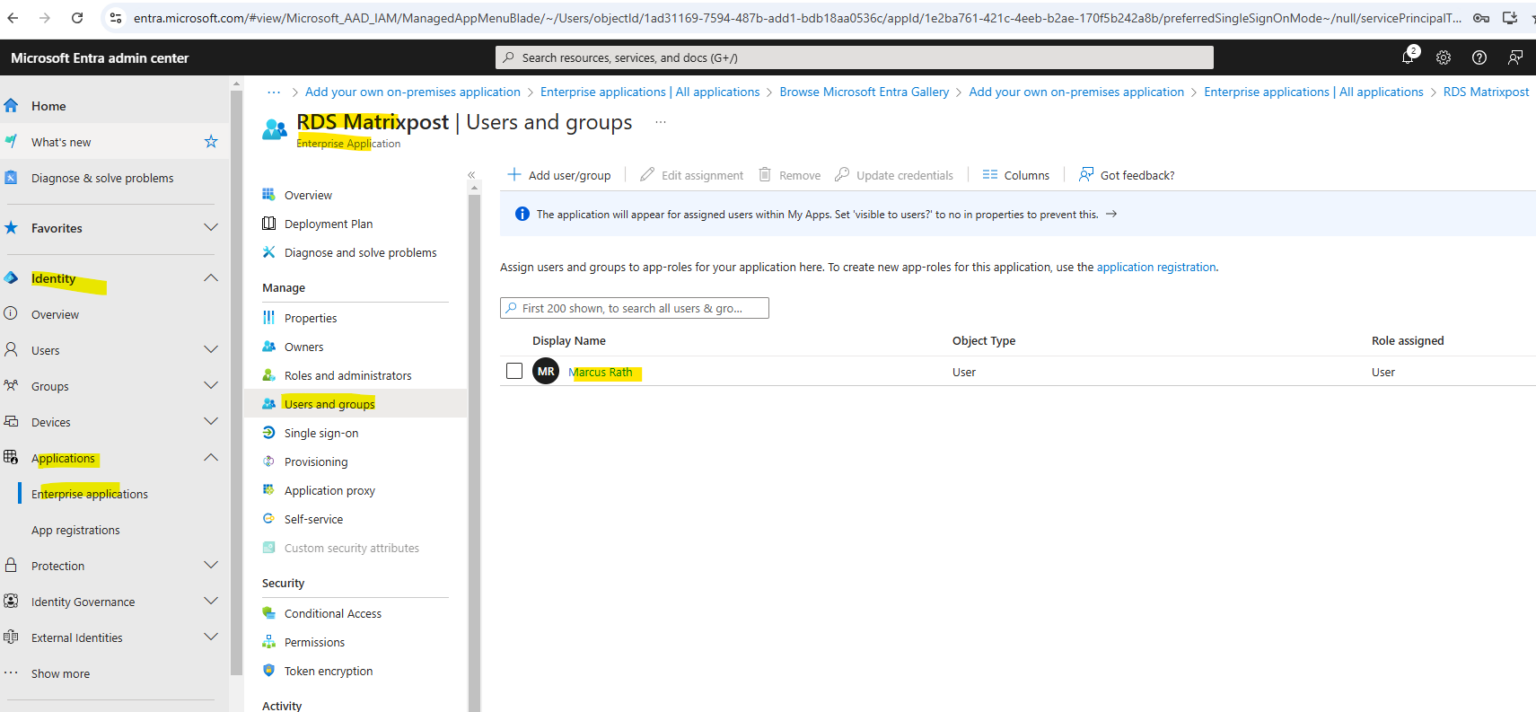The image size is (1536, 712).
Task: Open portal settings gear icon
Action: coord(1443,58)
